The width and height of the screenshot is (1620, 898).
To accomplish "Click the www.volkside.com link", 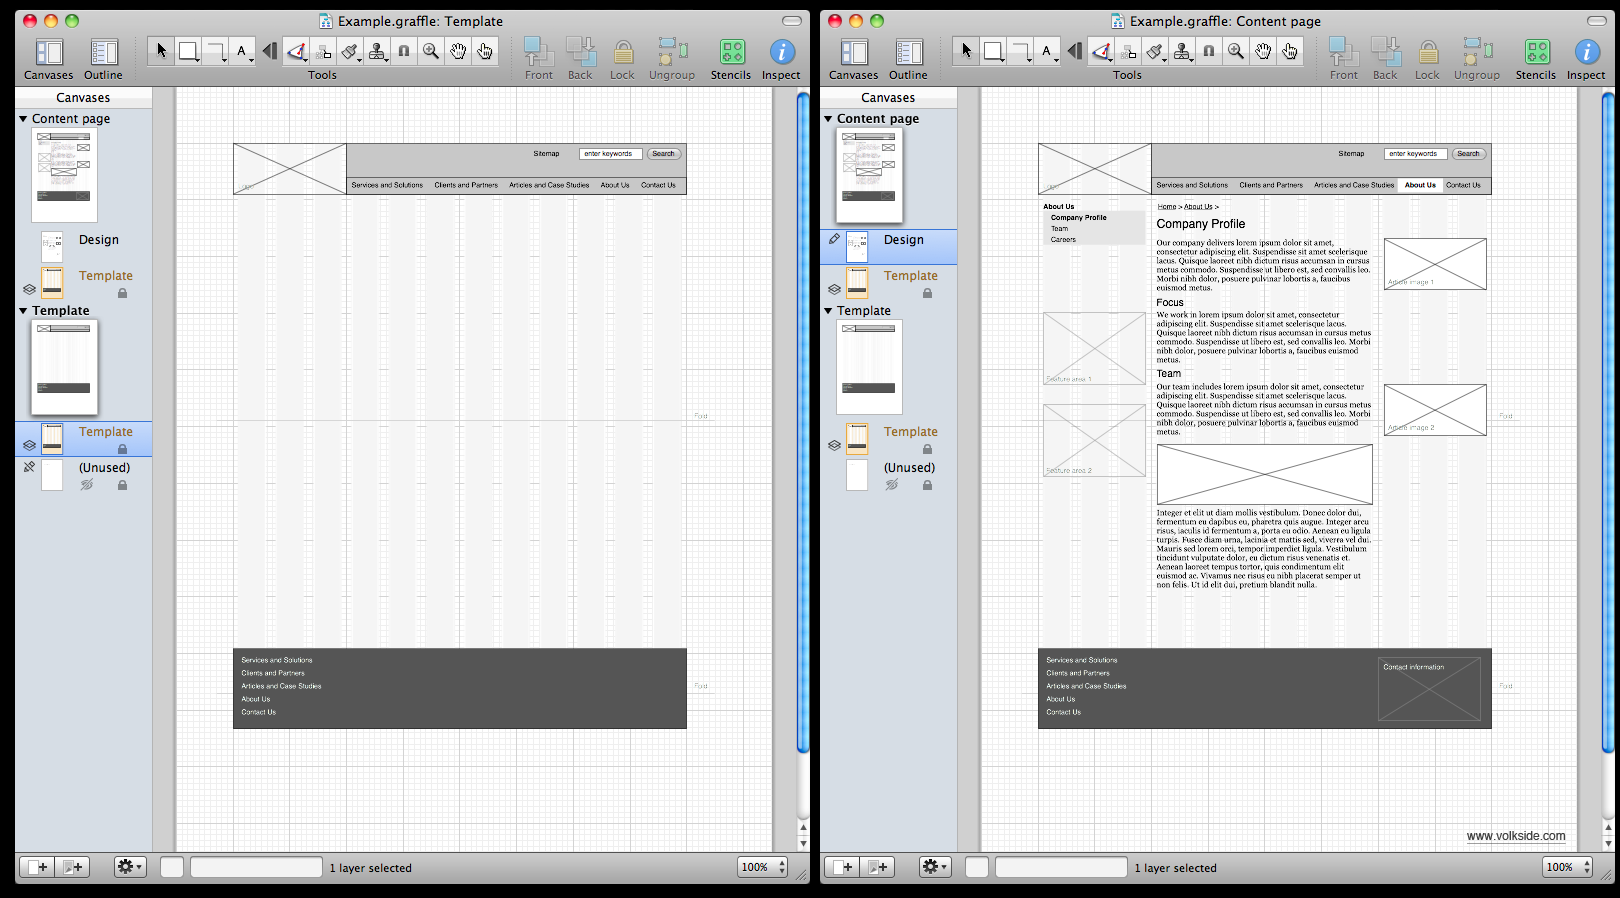I will click(1516, 836).
